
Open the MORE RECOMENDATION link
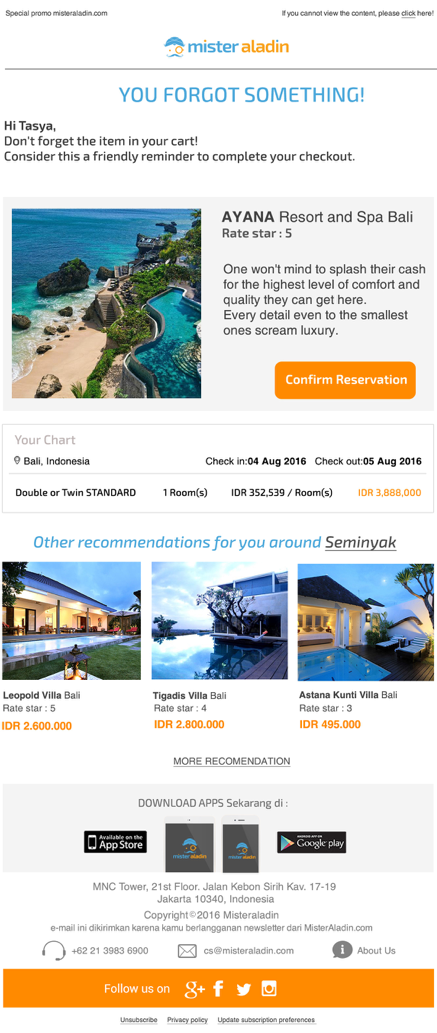(x=231, y=761)
